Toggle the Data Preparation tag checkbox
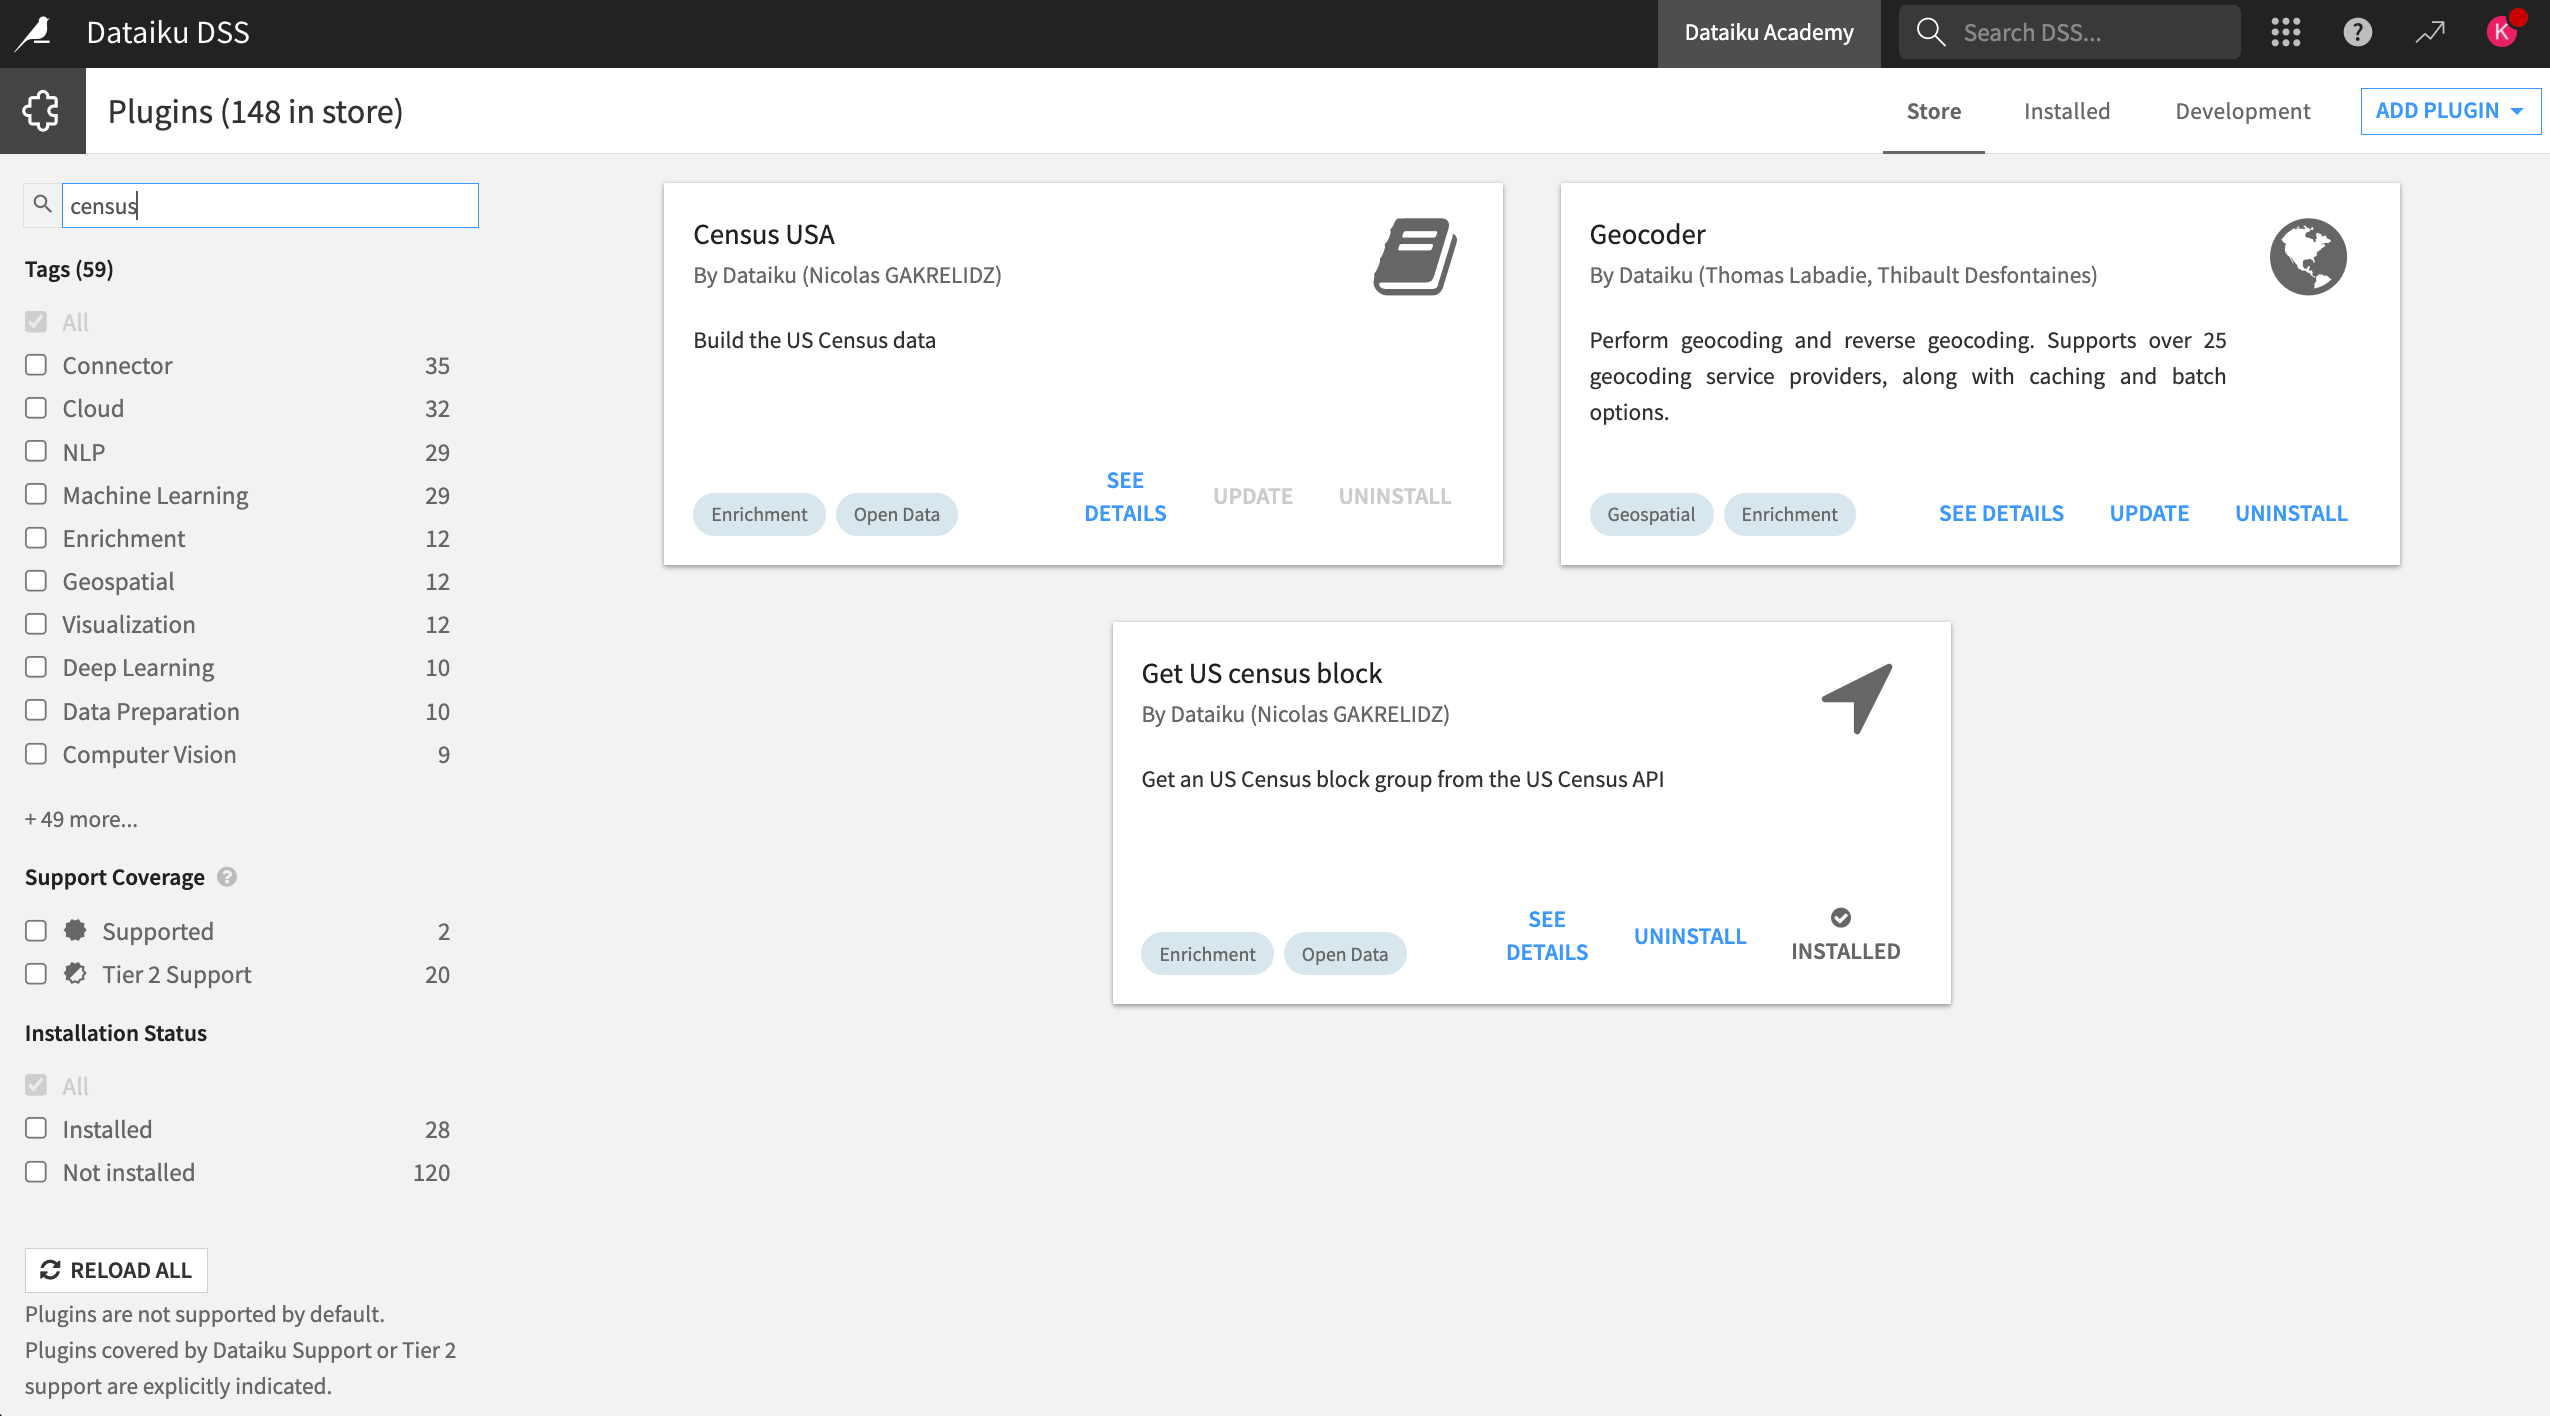The width and height of the screenshot is (2550, 1416). click(36, 710)
